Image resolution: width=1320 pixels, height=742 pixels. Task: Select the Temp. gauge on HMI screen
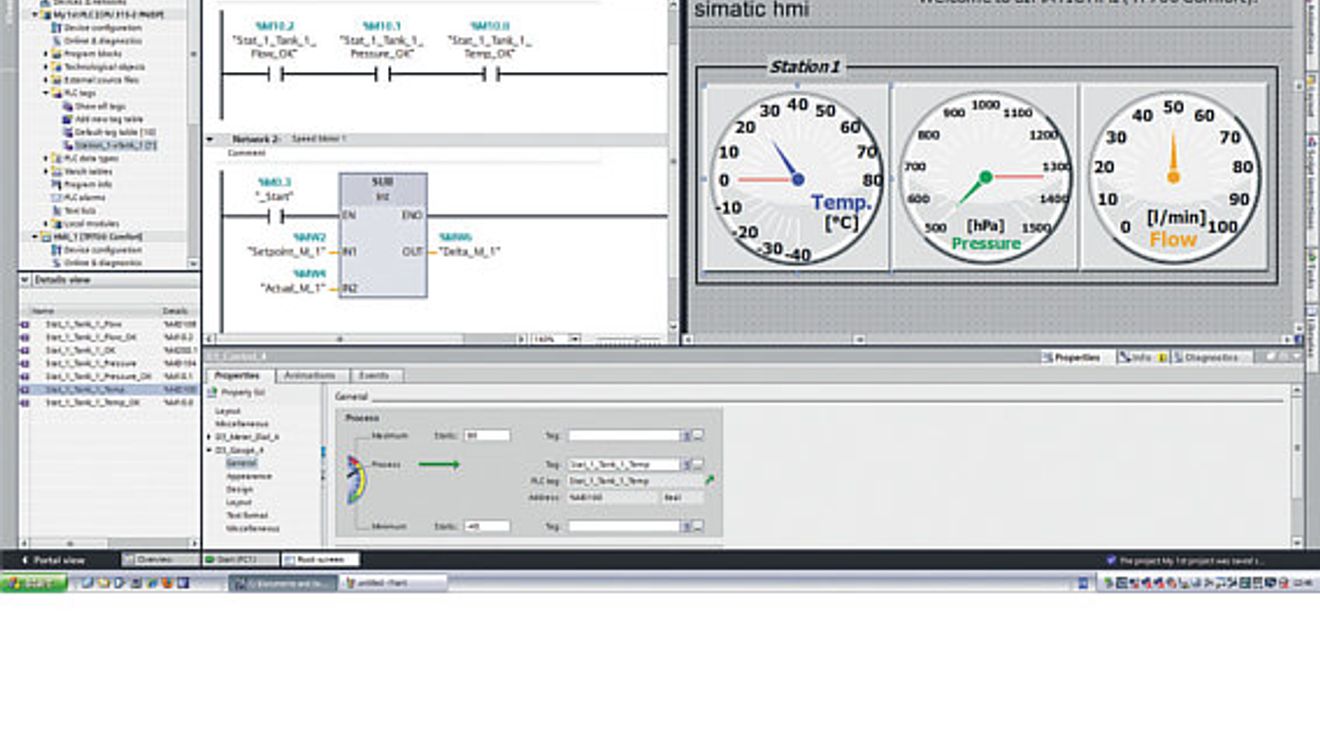point(797,178)
